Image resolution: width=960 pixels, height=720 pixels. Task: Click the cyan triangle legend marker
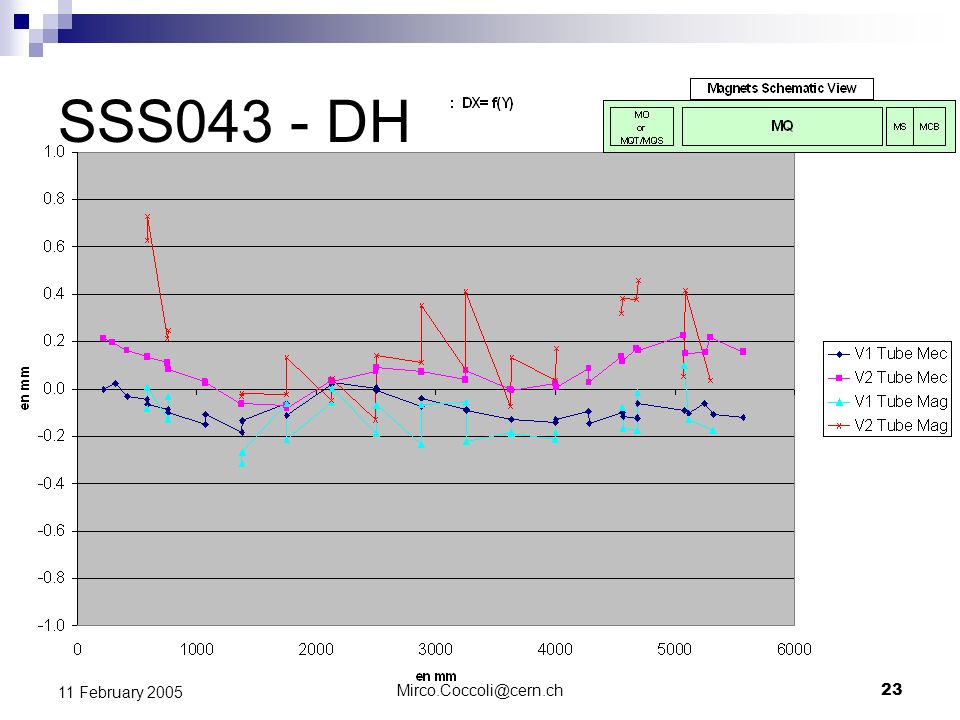[839, 402]
